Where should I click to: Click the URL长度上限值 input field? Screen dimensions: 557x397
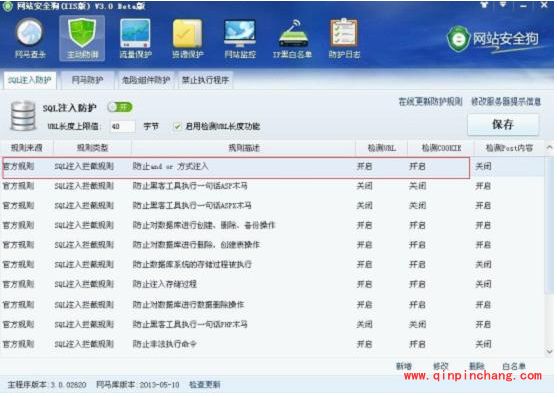click(122, 126)
